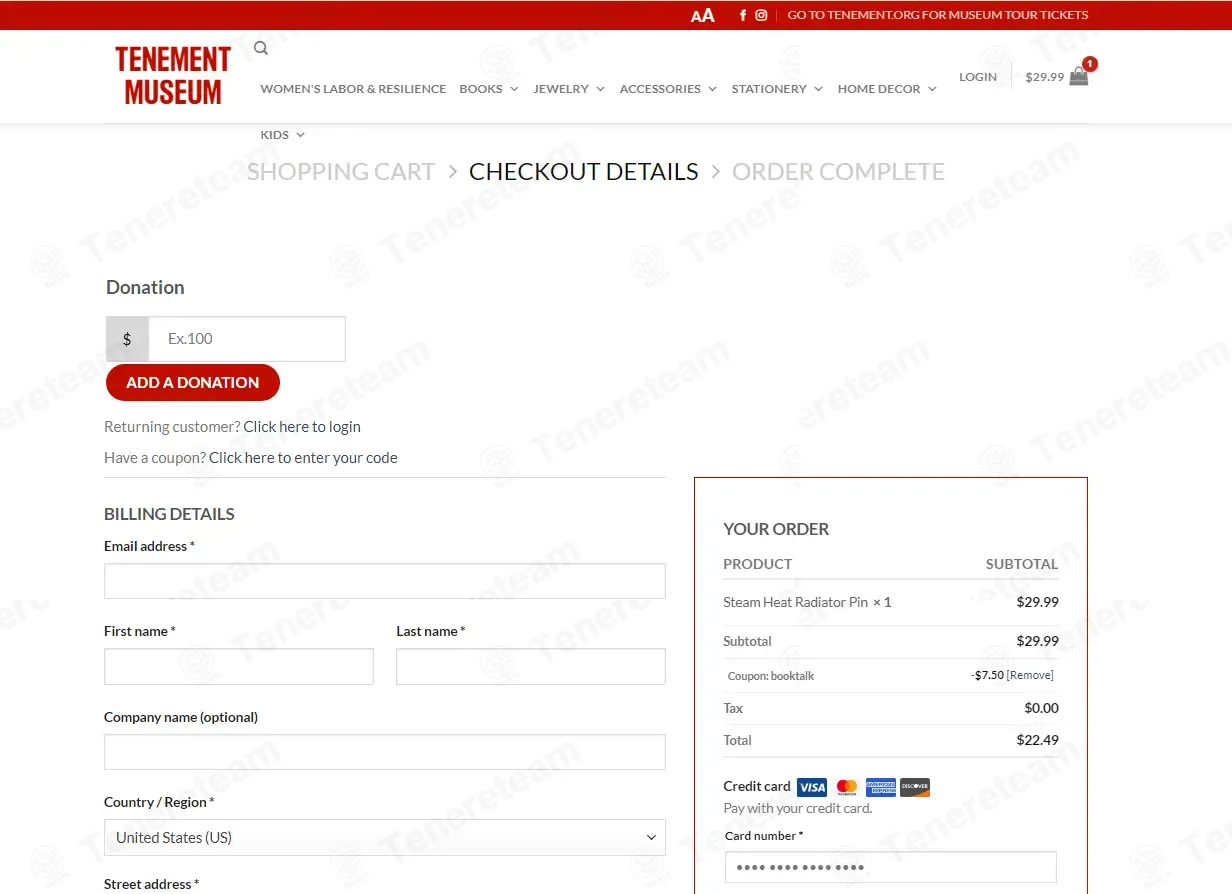Go back to Shopping Cart step

341,172
